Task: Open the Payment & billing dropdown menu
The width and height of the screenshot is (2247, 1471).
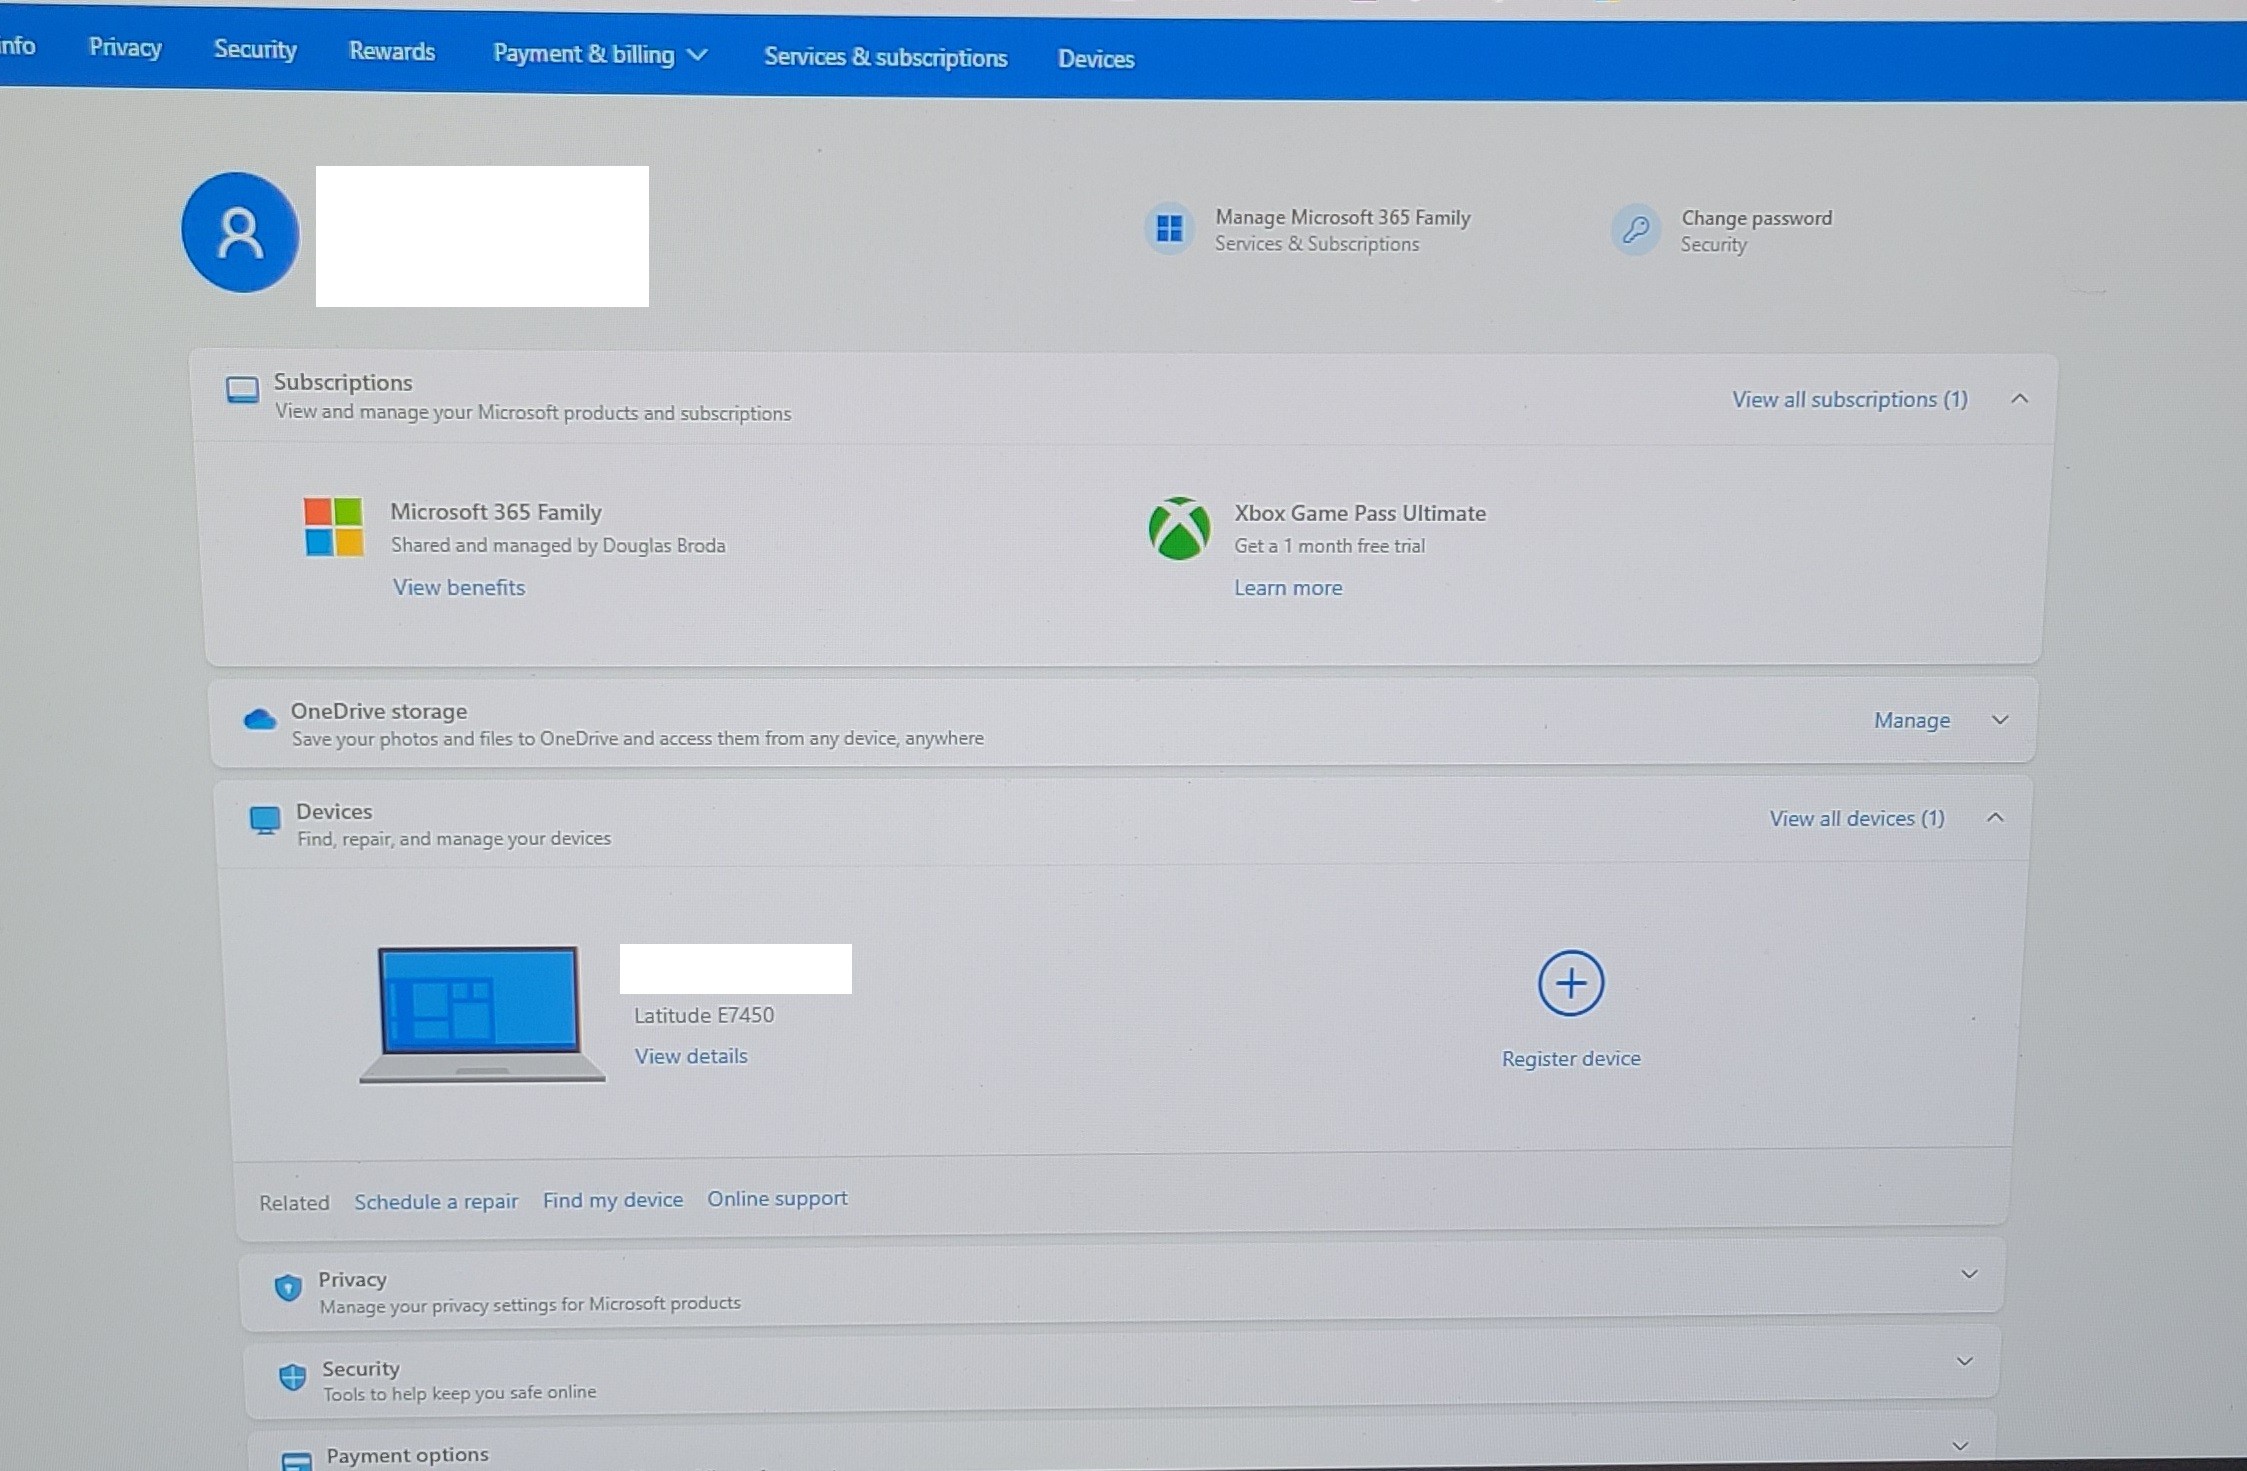Action: click(x=600, y=54)
